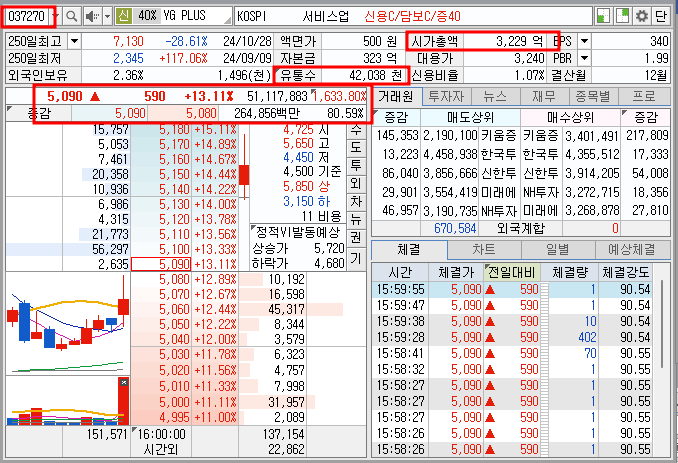
Task: Click 외국인보유 foreign holding label
Action: coord(38,75)
